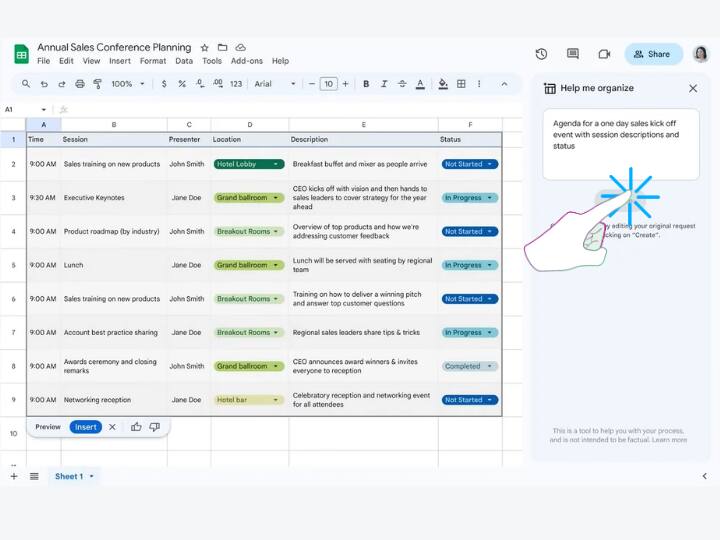The width and height of the screenshot is (720, 540).
Task: Decrease font size with minus button
Action: [312, 84]
